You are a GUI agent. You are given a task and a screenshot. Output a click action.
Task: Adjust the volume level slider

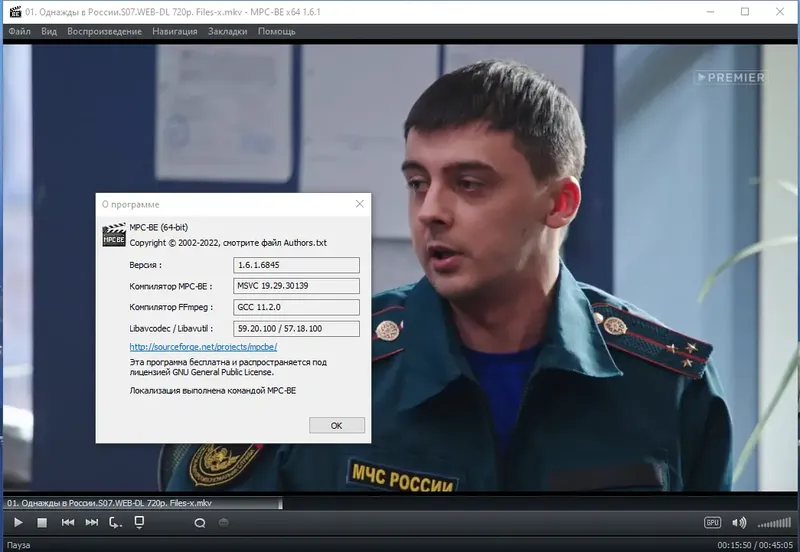[x=774, y=523]
